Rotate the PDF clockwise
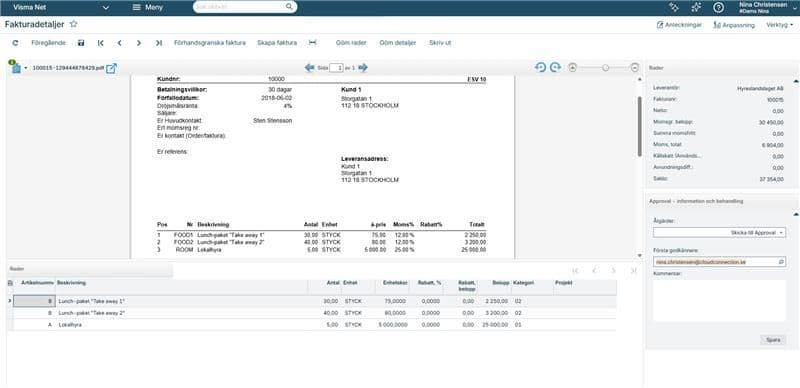800x388 pixels. (x=555, y=67)
